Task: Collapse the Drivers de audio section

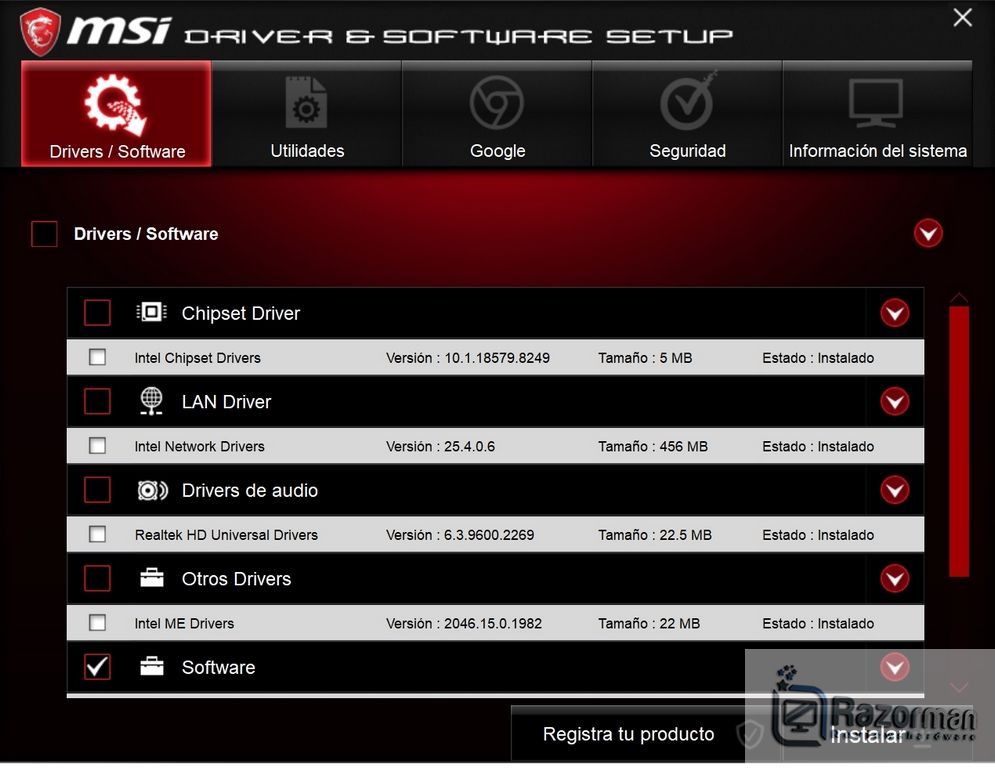Action: 894,490
